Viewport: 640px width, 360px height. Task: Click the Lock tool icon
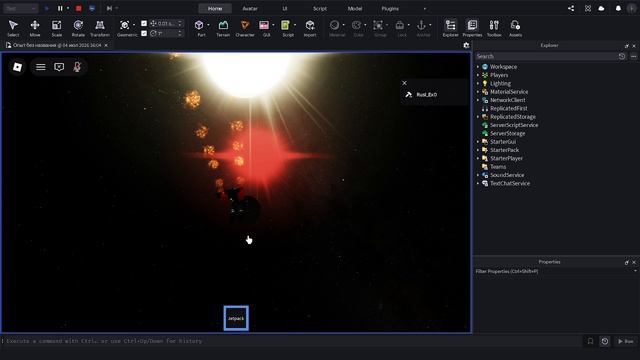pyautogui.click(x=400, y=25)
